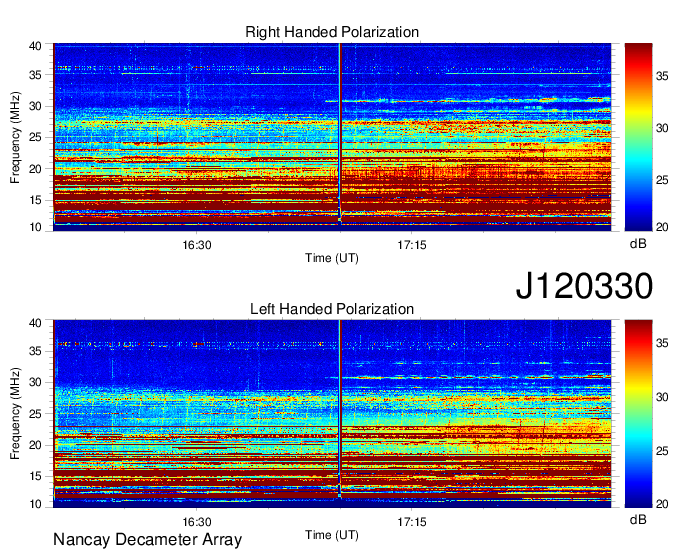Viewport: 680px width, 552px height.
Task: Click the 25 dB mark on top color bar
Action: pos(662,180)
